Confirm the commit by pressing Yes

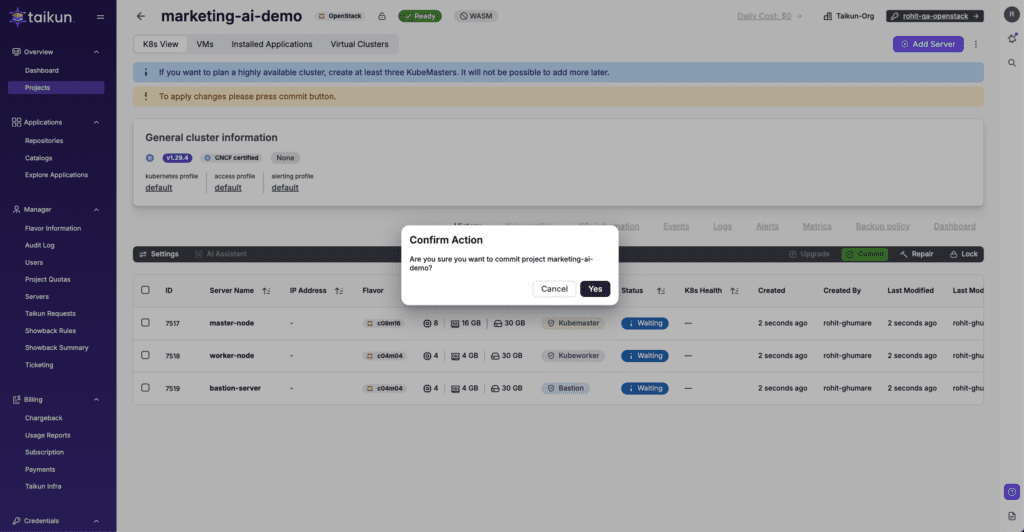pyautogui.click(x=595, y=289)
